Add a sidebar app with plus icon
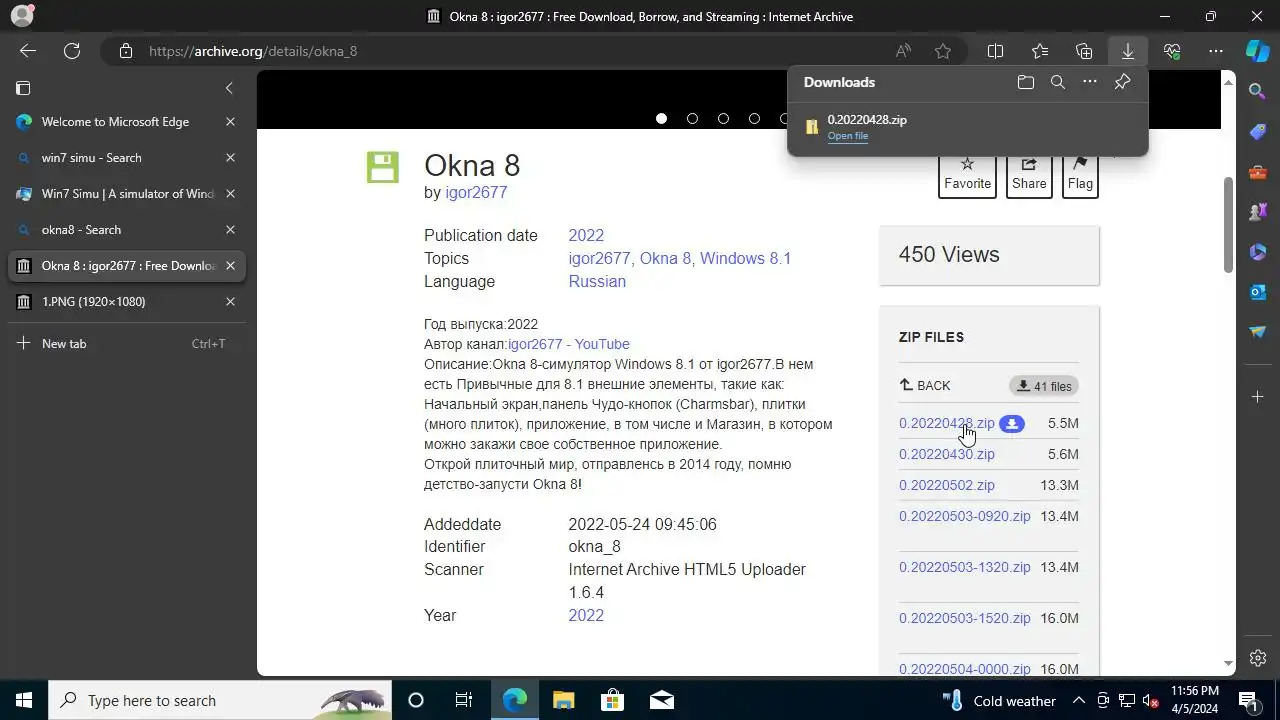The width and height of the screenshot is (1280, 720). tap(1258, 397)
